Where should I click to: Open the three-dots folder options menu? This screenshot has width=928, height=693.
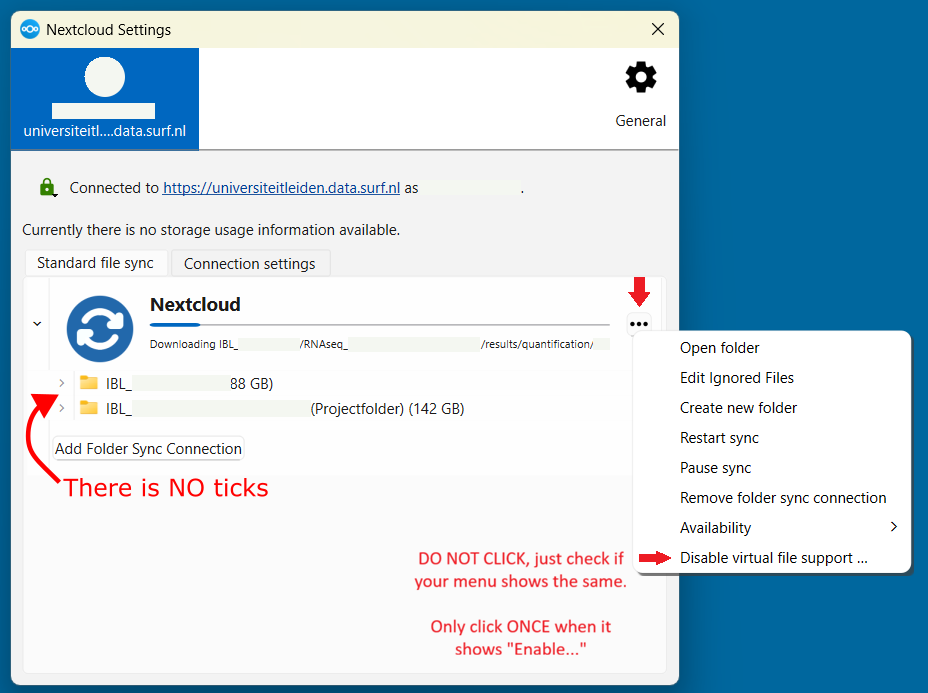coord(639,324)
